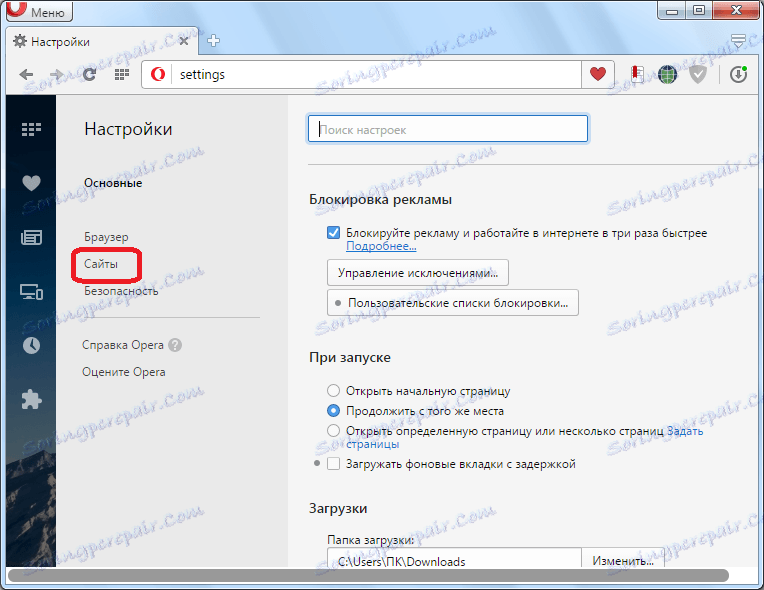Open Браузер settings section

pyautogui.click(x=106, y=237)
